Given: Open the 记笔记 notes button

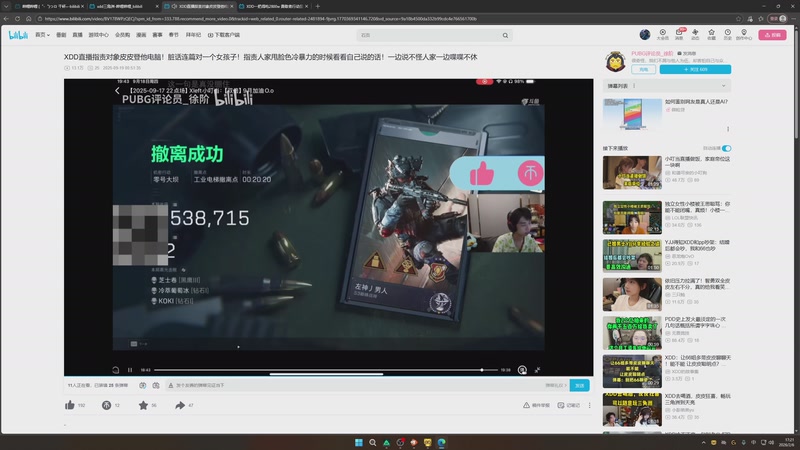Looking at the screenshot, I should pos(569,405).
